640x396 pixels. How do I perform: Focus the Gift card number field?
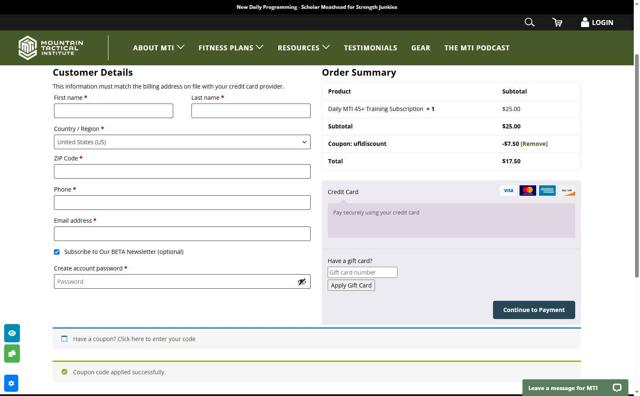pos(362,272)
